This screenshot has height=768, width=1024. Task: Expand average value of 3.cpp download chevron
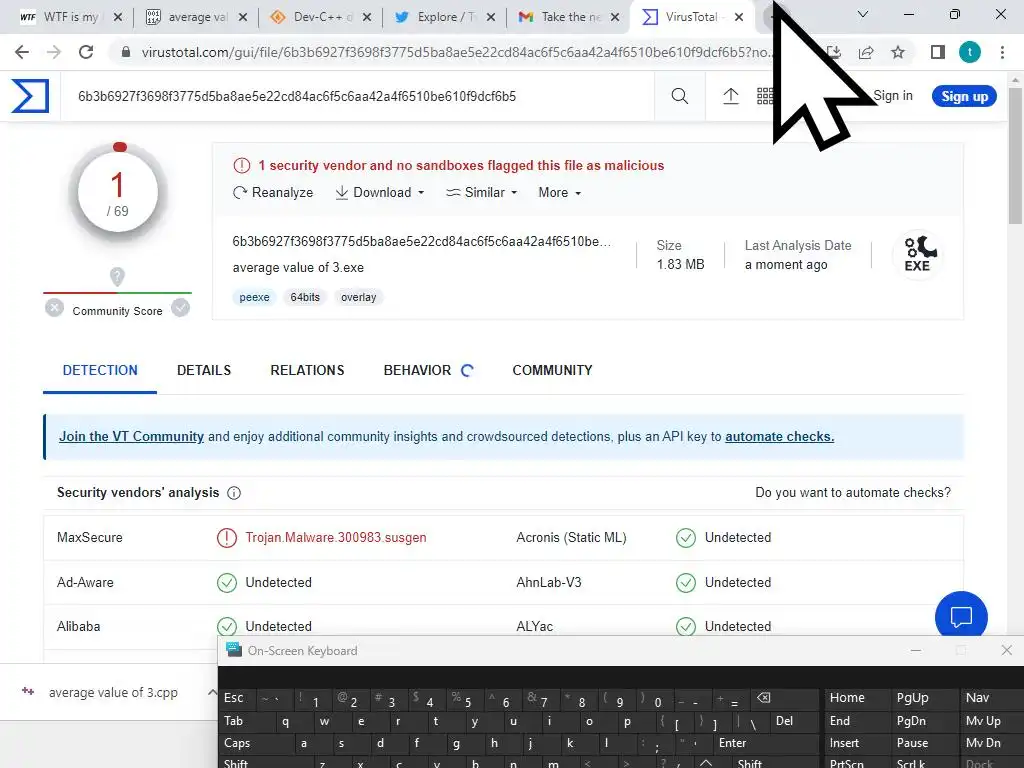tap(212, 692)
